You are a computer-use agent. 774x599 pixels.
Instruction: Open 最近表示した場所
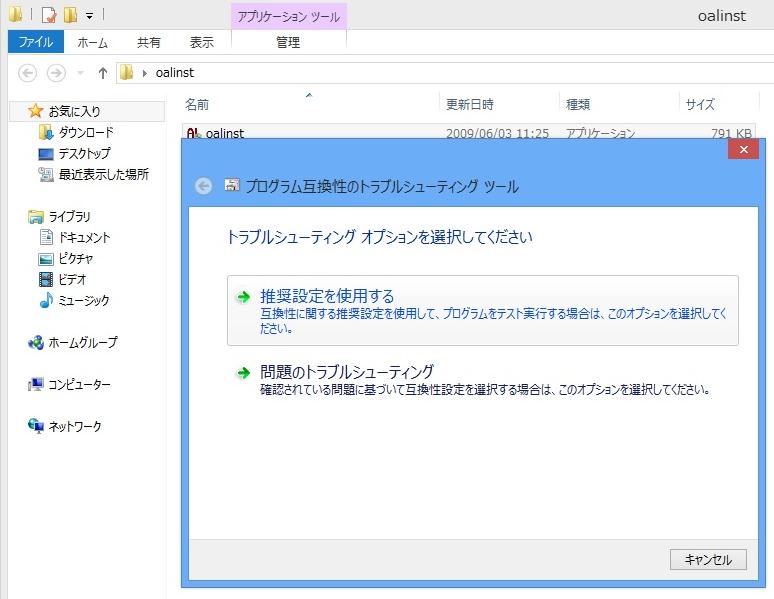click(104, 174)
